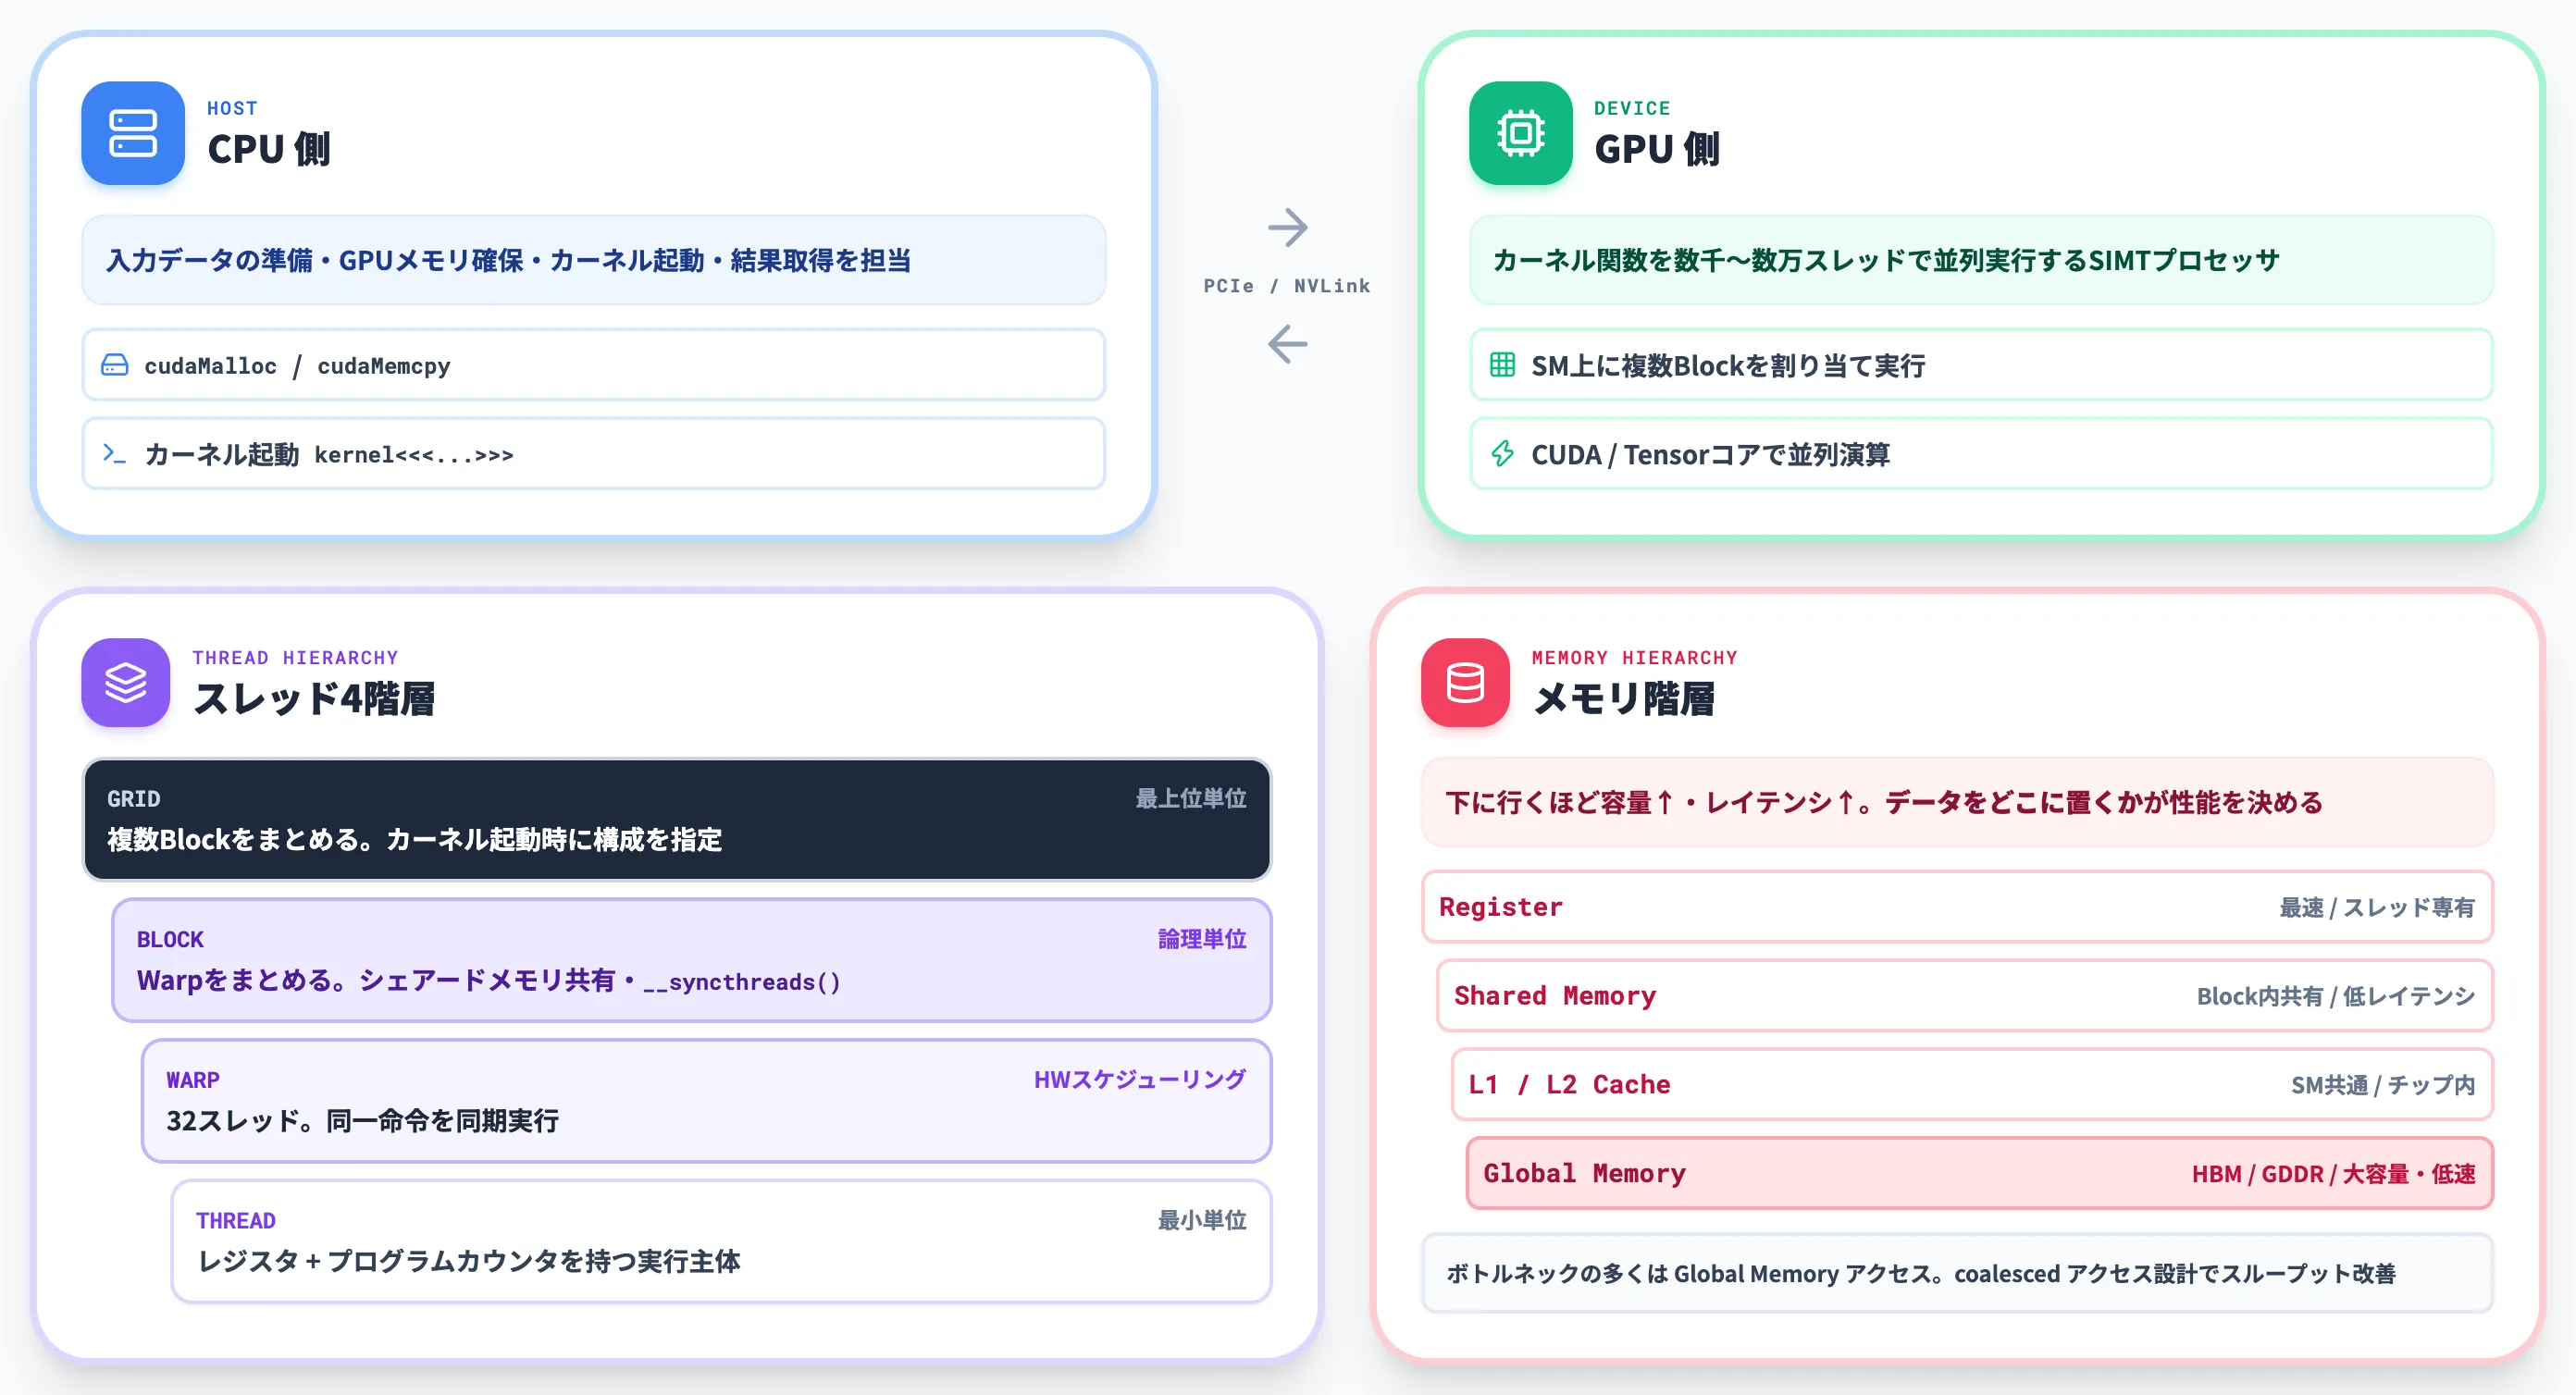
Task: Click the HWスケジューリング tag on WARP
Action: point(1139,1079)
